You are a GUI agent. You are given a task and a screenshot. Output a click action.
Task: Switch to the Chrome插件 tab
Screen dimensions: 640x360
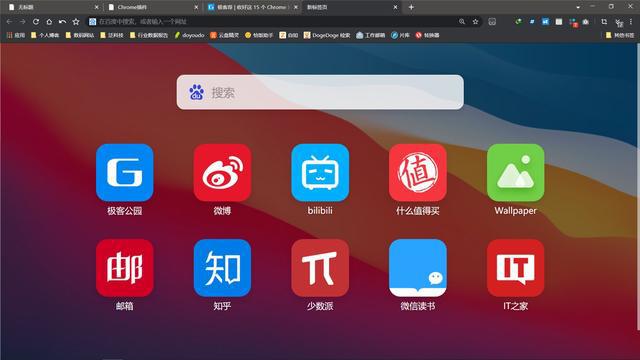[153, 7]
